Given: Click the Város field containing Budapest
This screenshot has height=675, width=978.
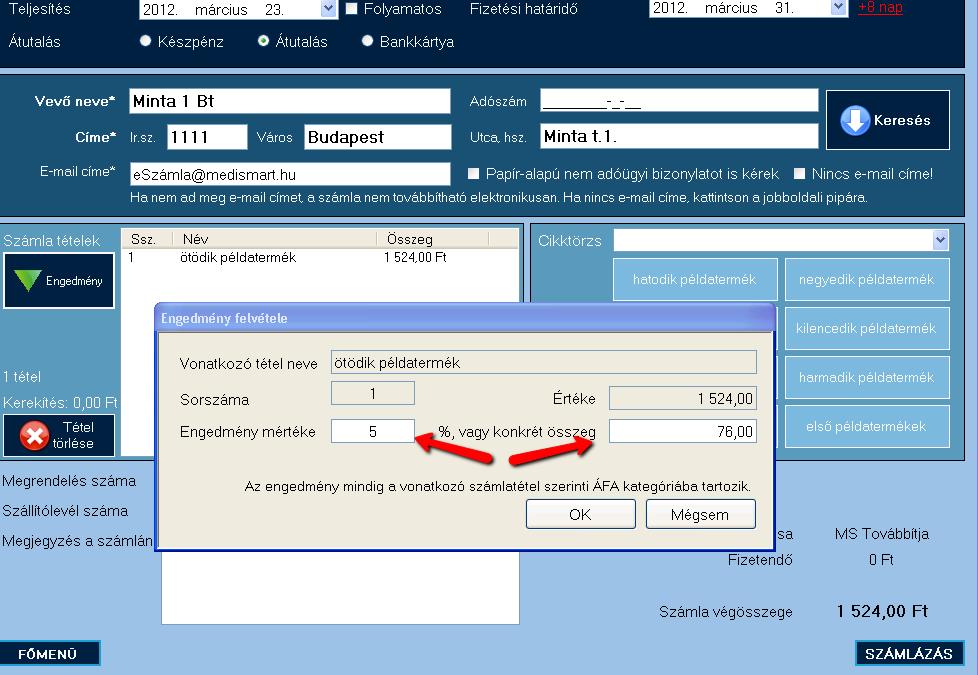Looking at the screenshot, I should (377, 137).
